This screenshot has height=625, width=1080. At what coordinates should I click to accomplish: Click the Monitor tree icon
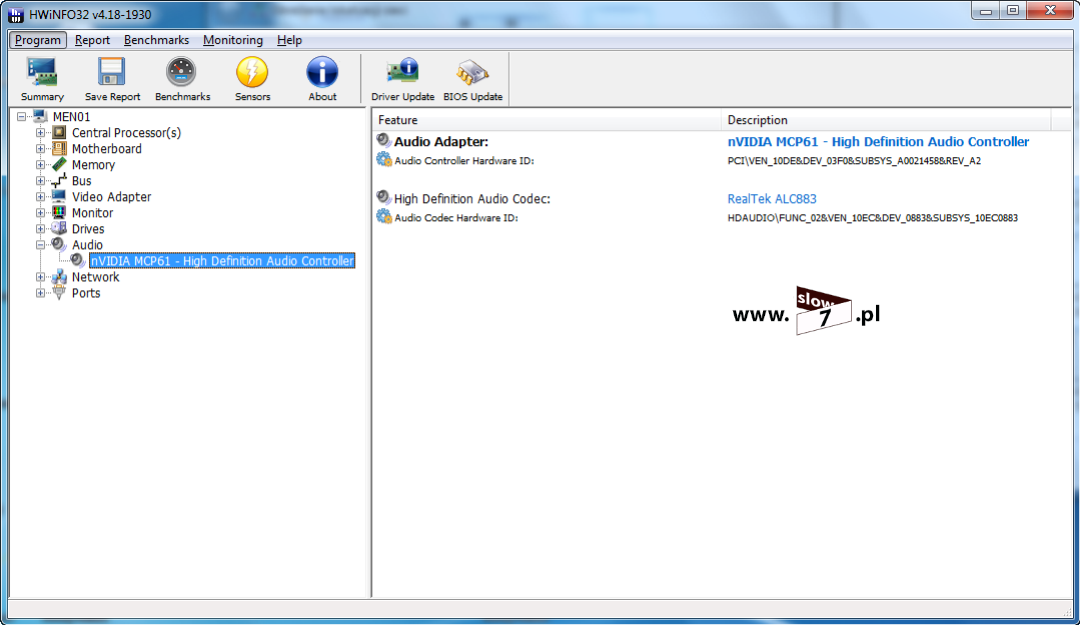pyautogui.click(x=59, y=212)
